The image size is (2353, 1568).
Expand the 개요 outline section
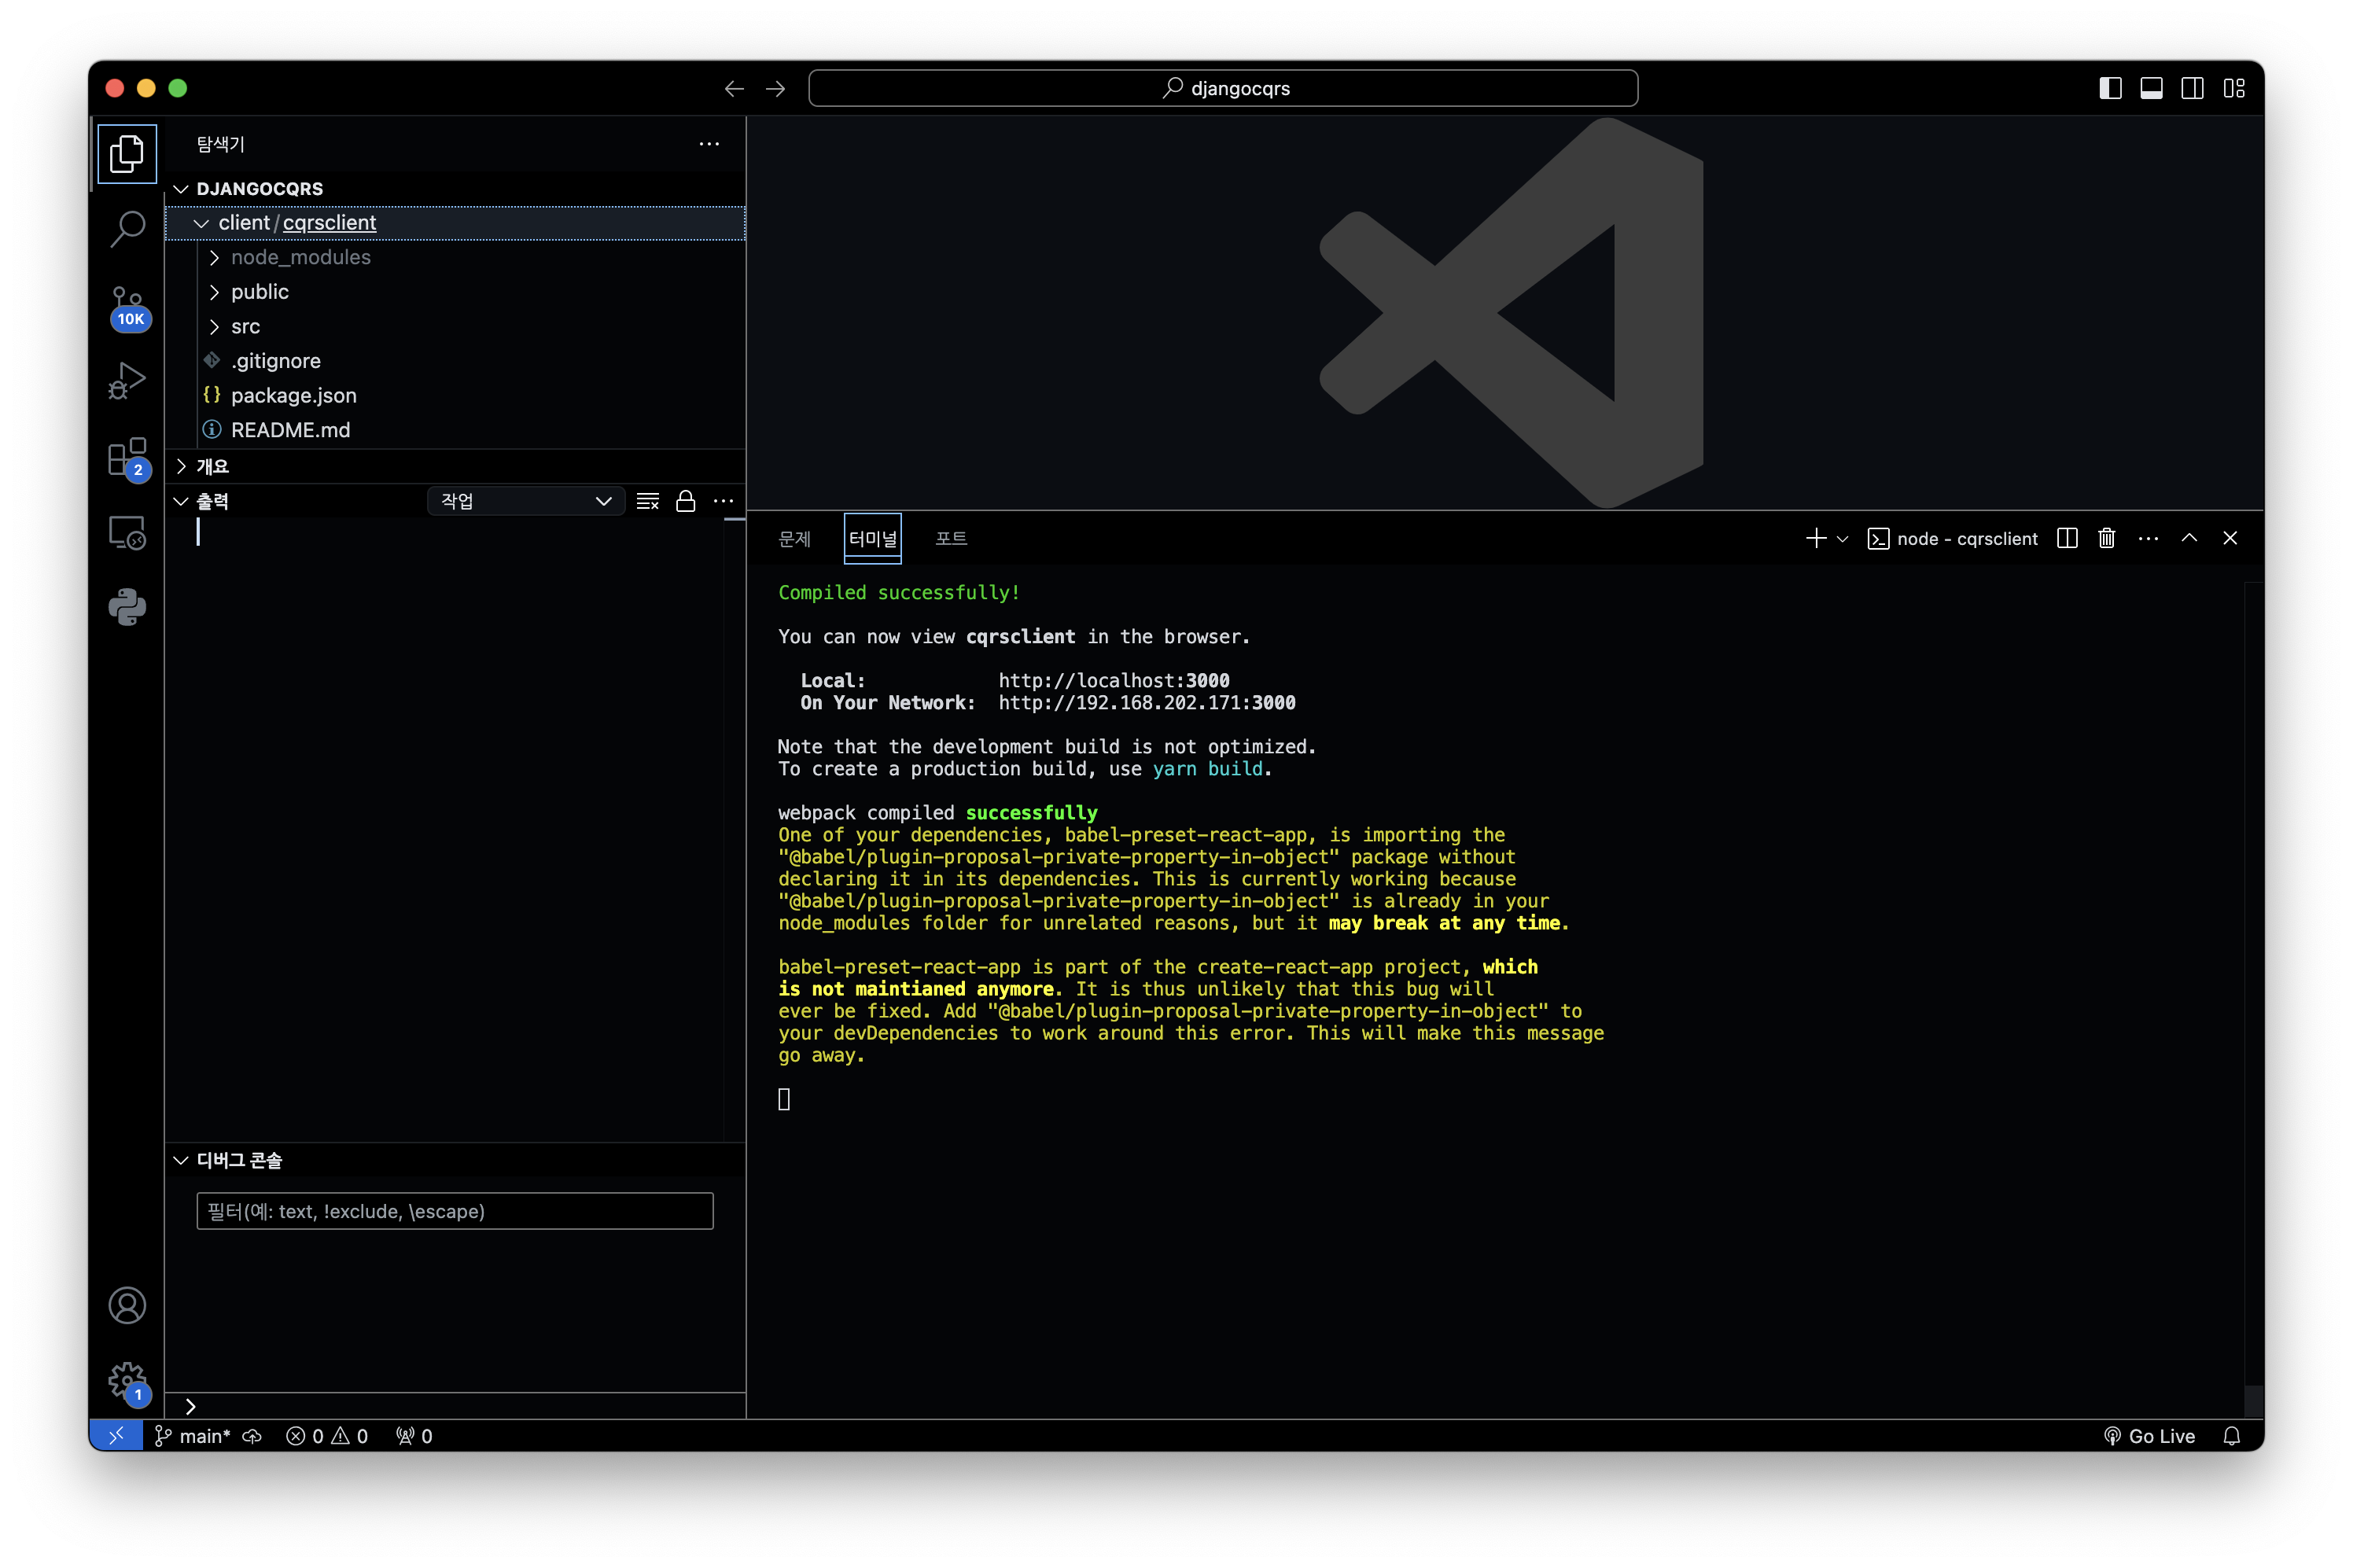point(212,466)
